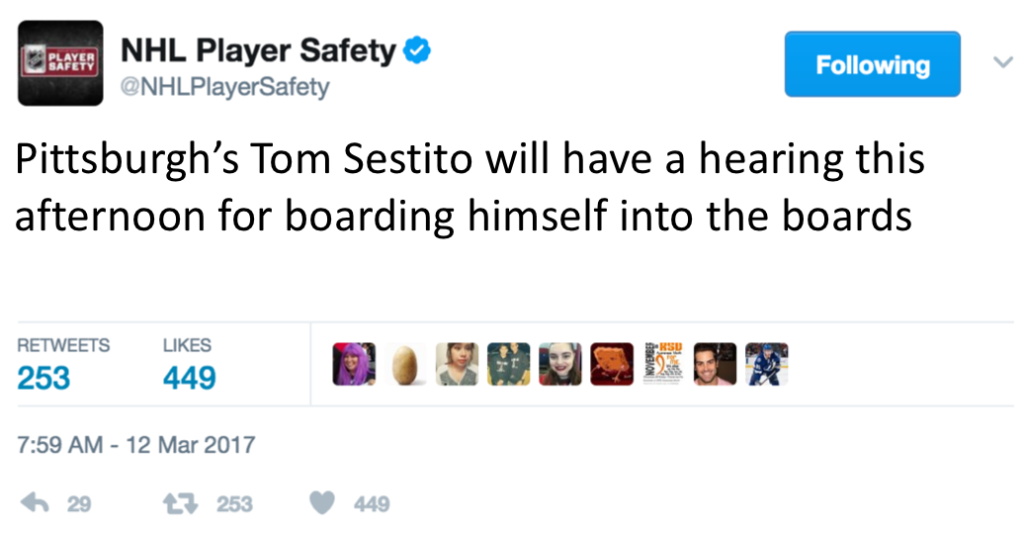Click the orange KSU poster avatar
Viewport: 1024px width, 536px height.
[662, 364]
